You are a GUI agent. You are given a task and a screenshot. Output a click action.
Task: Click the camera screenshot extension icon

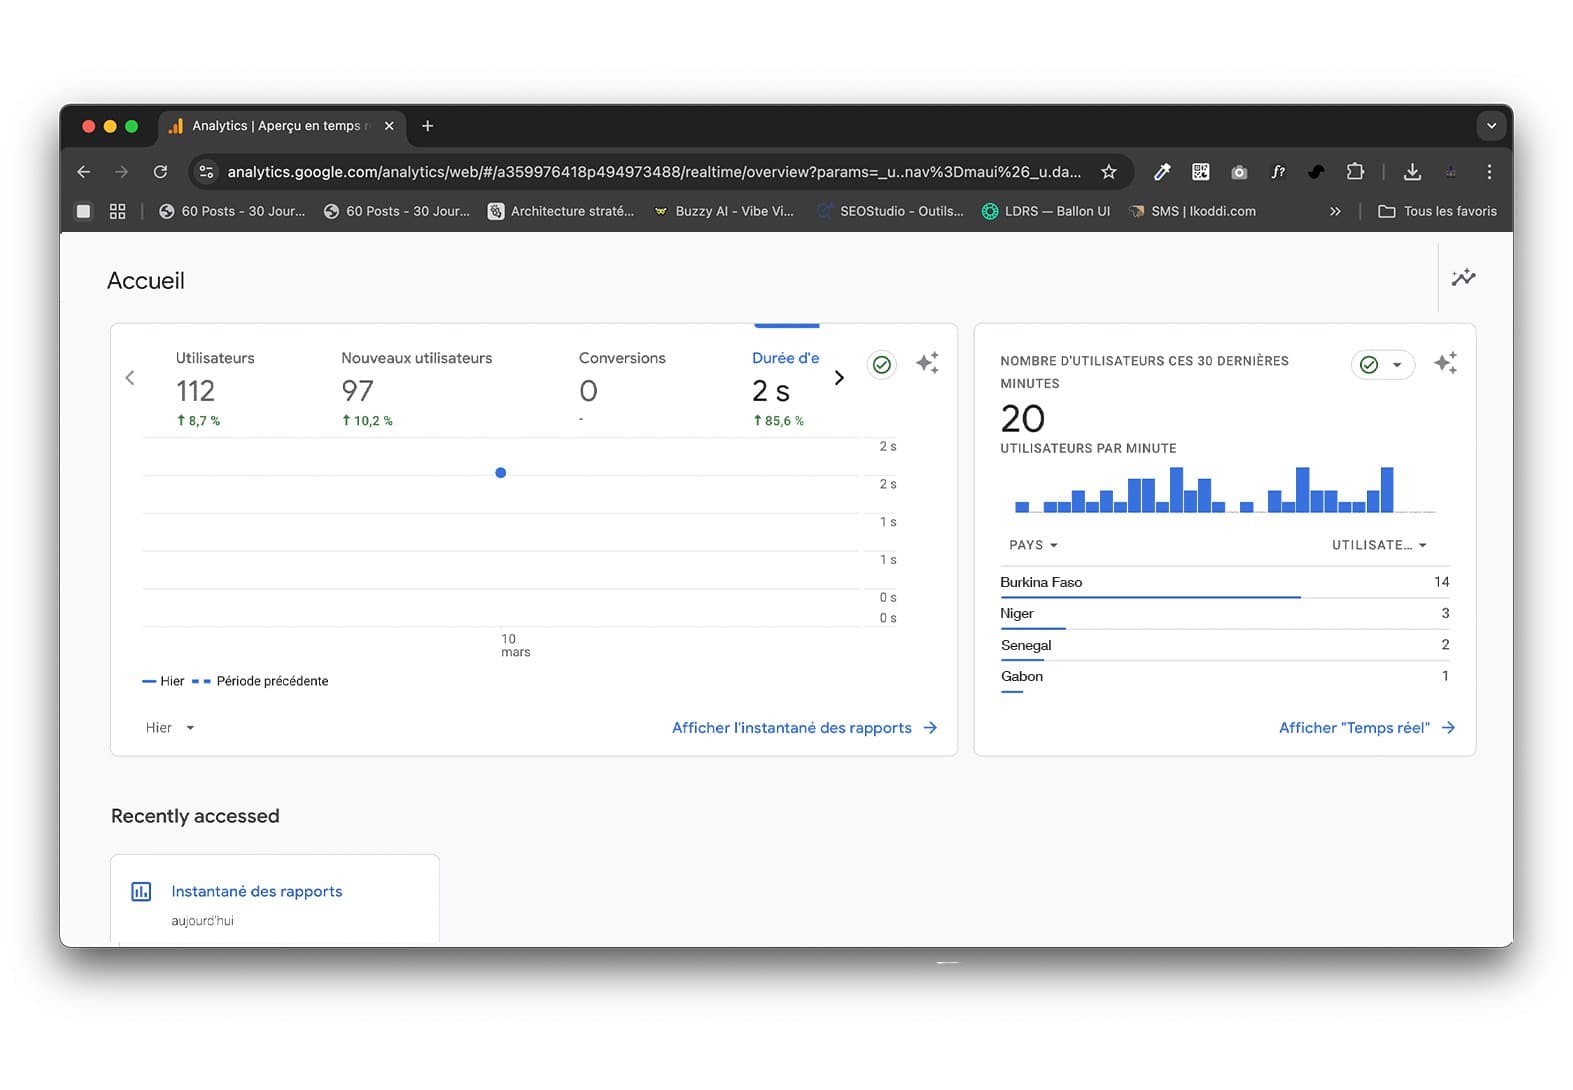tap(1239, 172)
